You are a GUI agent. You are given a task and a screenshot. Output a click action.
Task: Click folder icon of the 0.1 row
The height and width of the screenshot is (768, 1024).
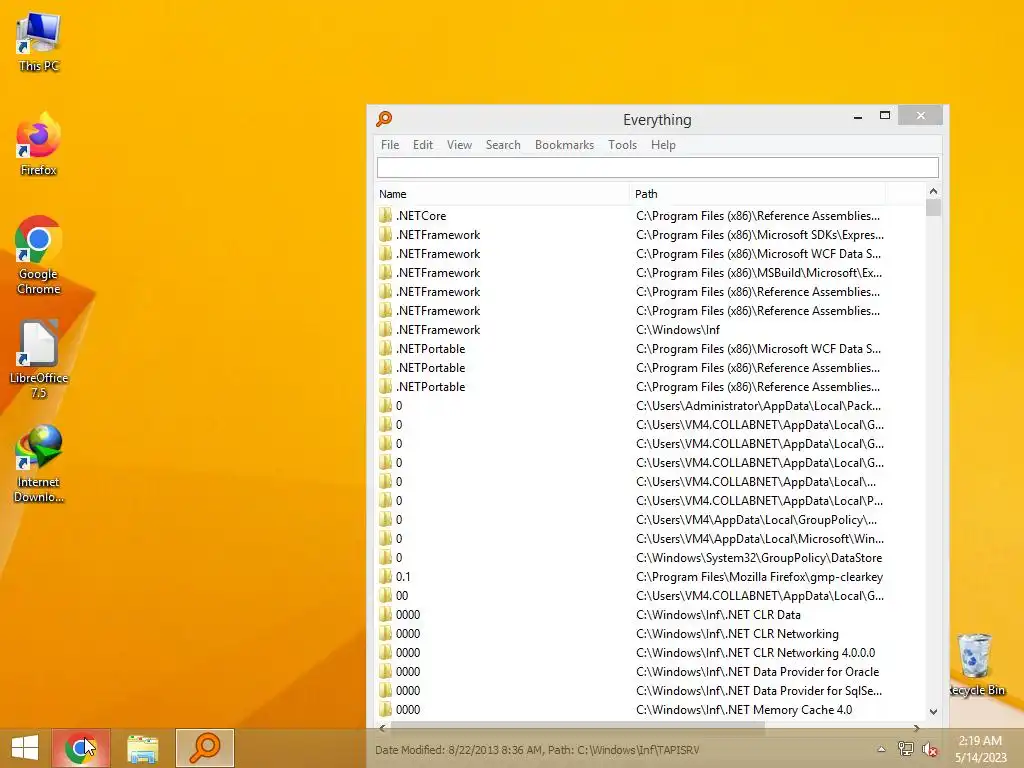pyautogui.click(x=385, y=577)
